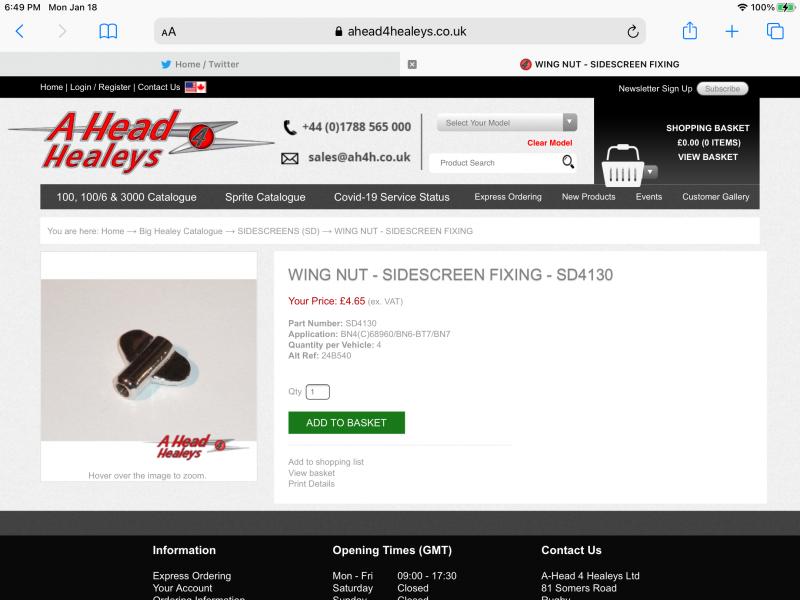Click the Qty input field
800x600 pixels.
click(x=317, y=392)
